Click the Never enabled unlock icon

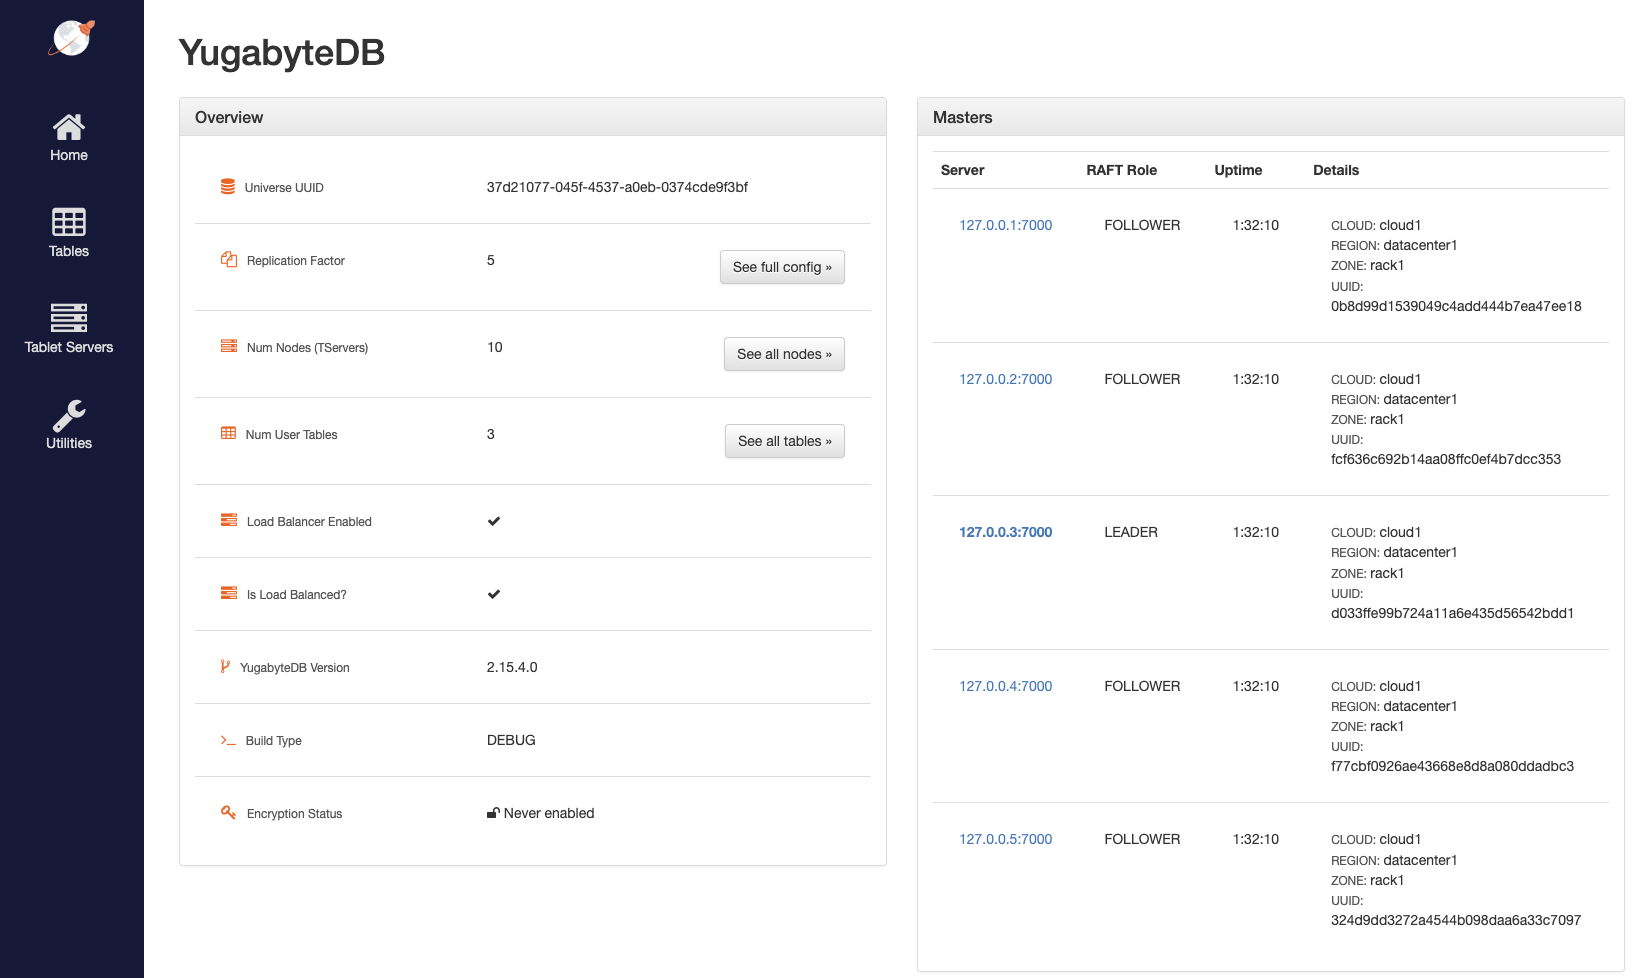[493, 813]
